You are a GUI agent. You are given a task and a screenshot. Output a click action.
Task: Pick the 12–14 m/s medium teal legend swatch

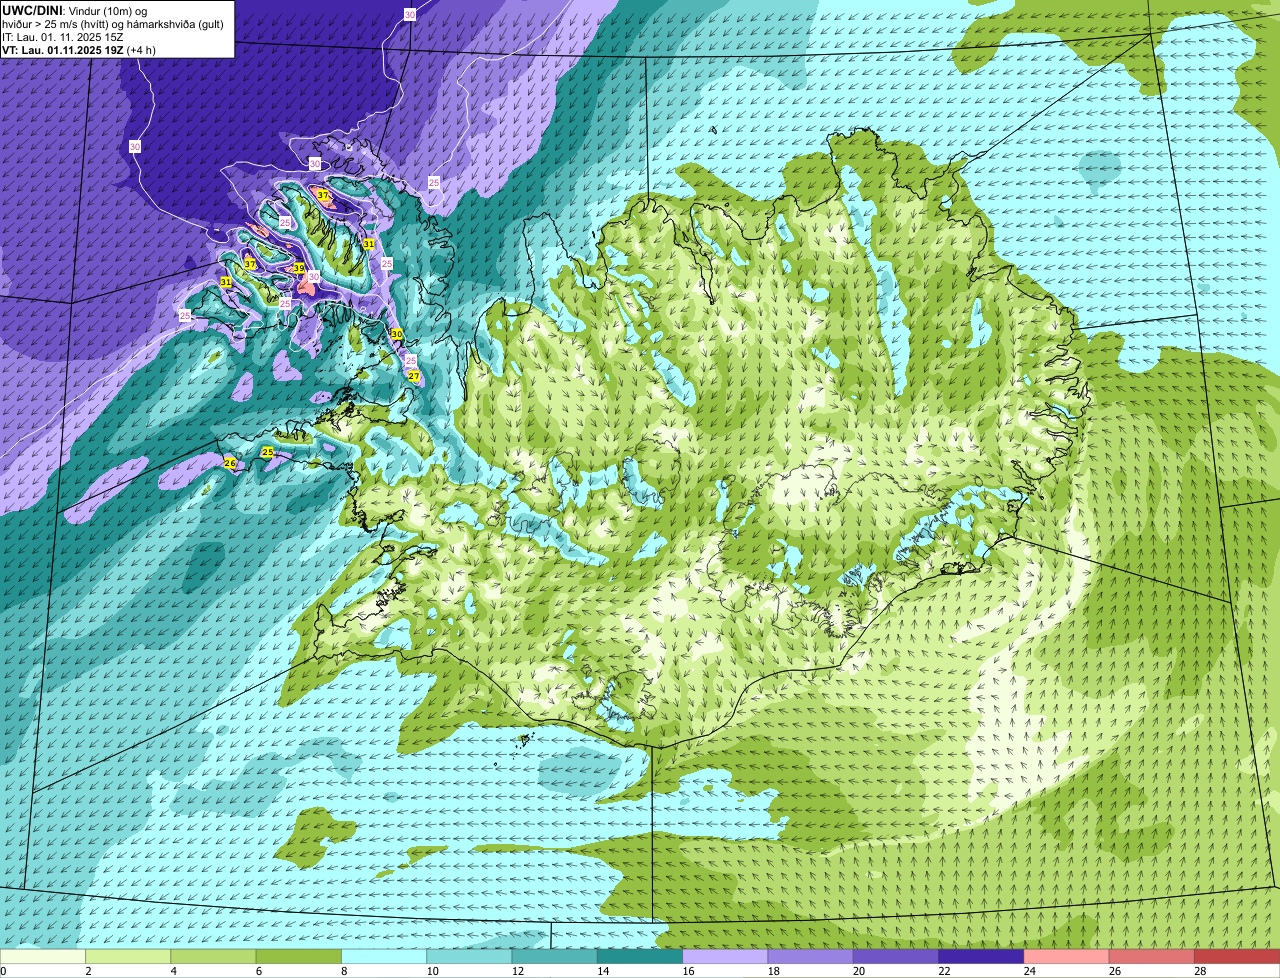click(x=554, y=956)
